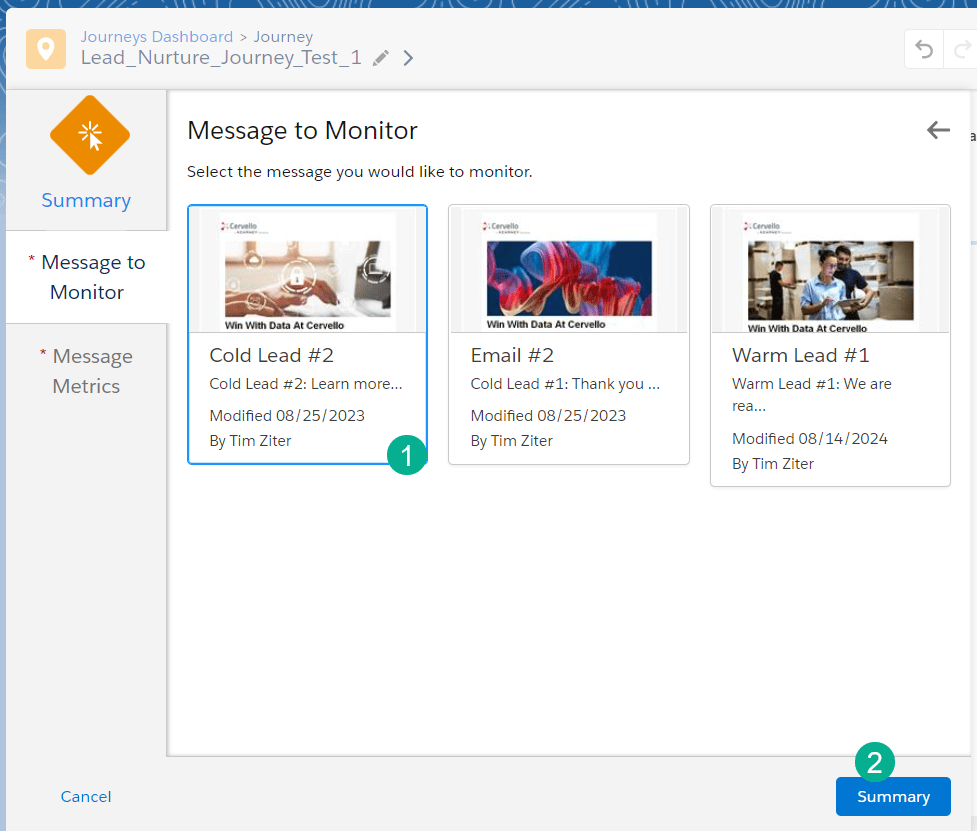The image size is (977, 831).
Task: Click the Cold Lead #2 email thumbnail
Action: click(307, 271)
